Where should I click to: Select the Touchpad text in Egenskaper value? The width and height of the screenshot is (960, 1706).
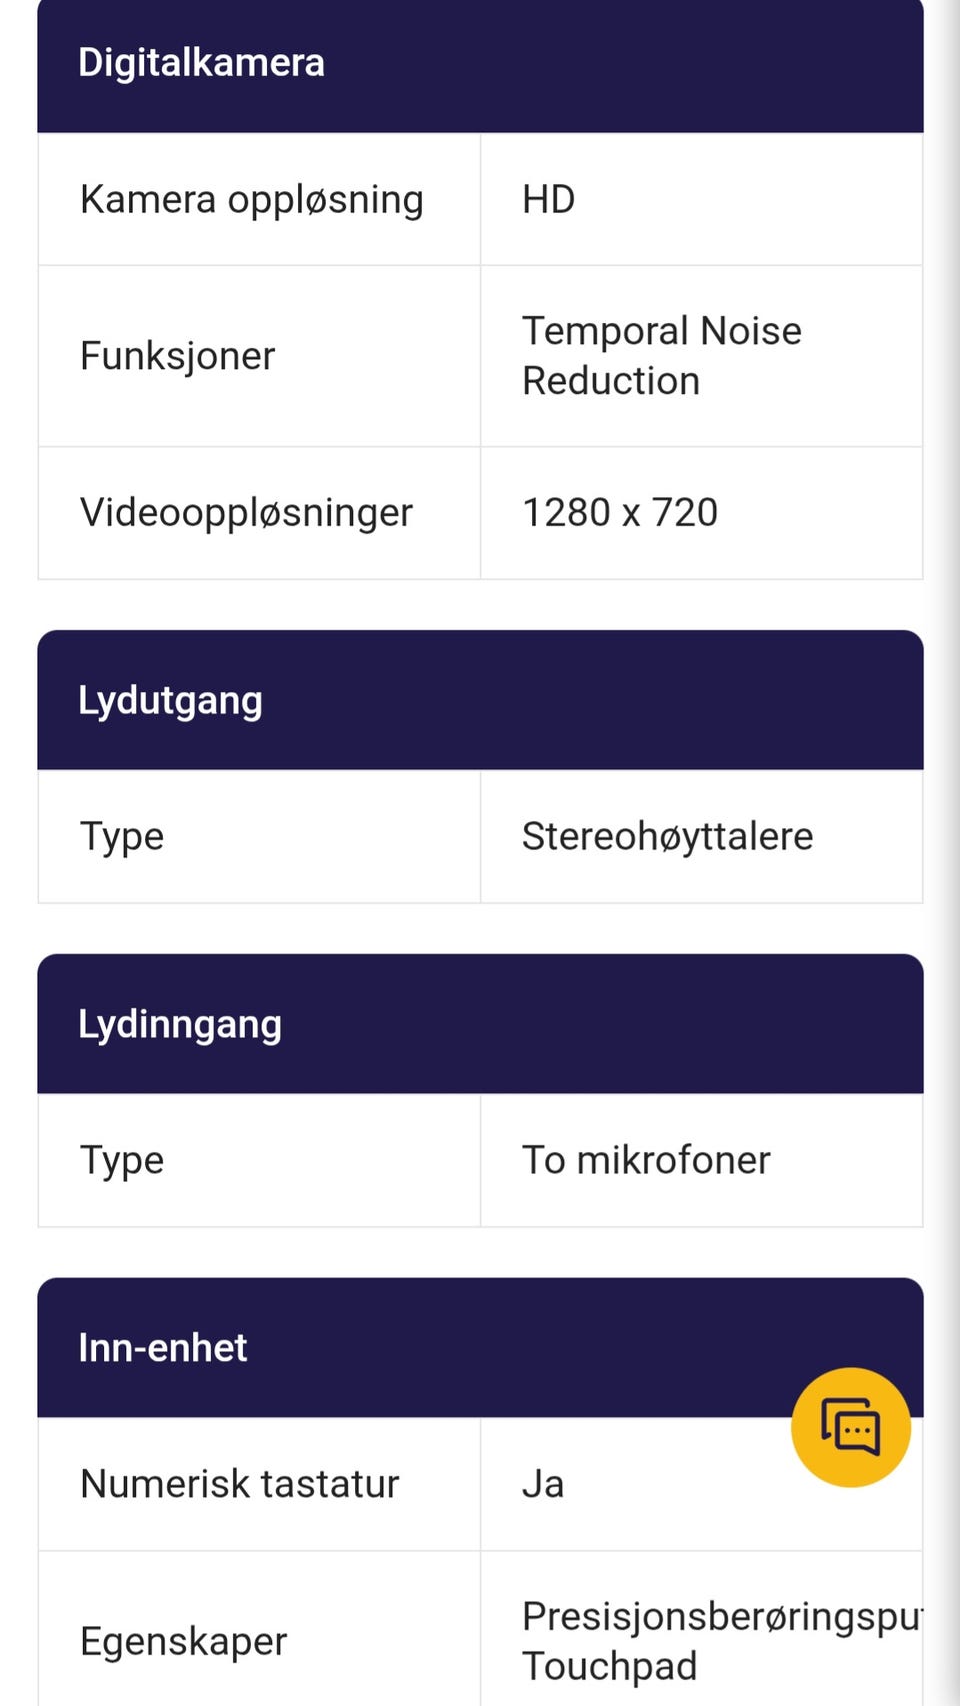point(610,1666)
